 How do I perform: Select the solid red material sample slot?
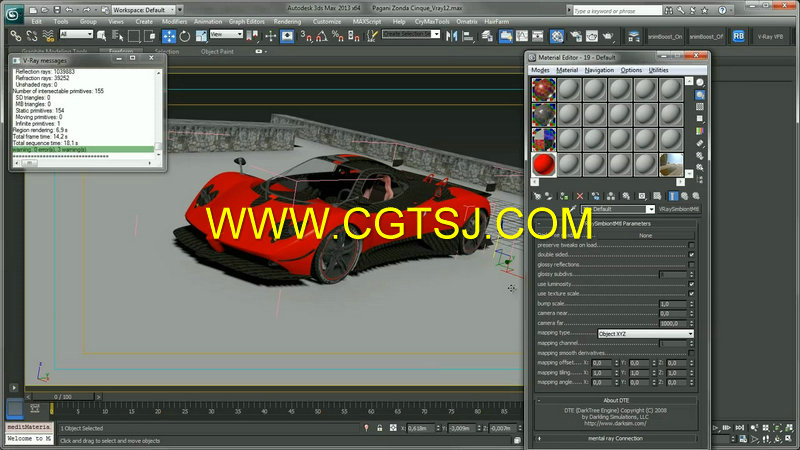click(544, 165)
